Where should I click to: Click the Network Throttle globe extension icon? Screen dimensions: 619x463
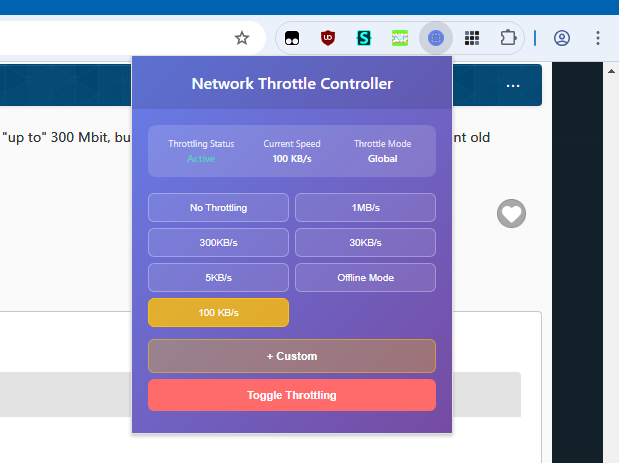click(436, 38)
